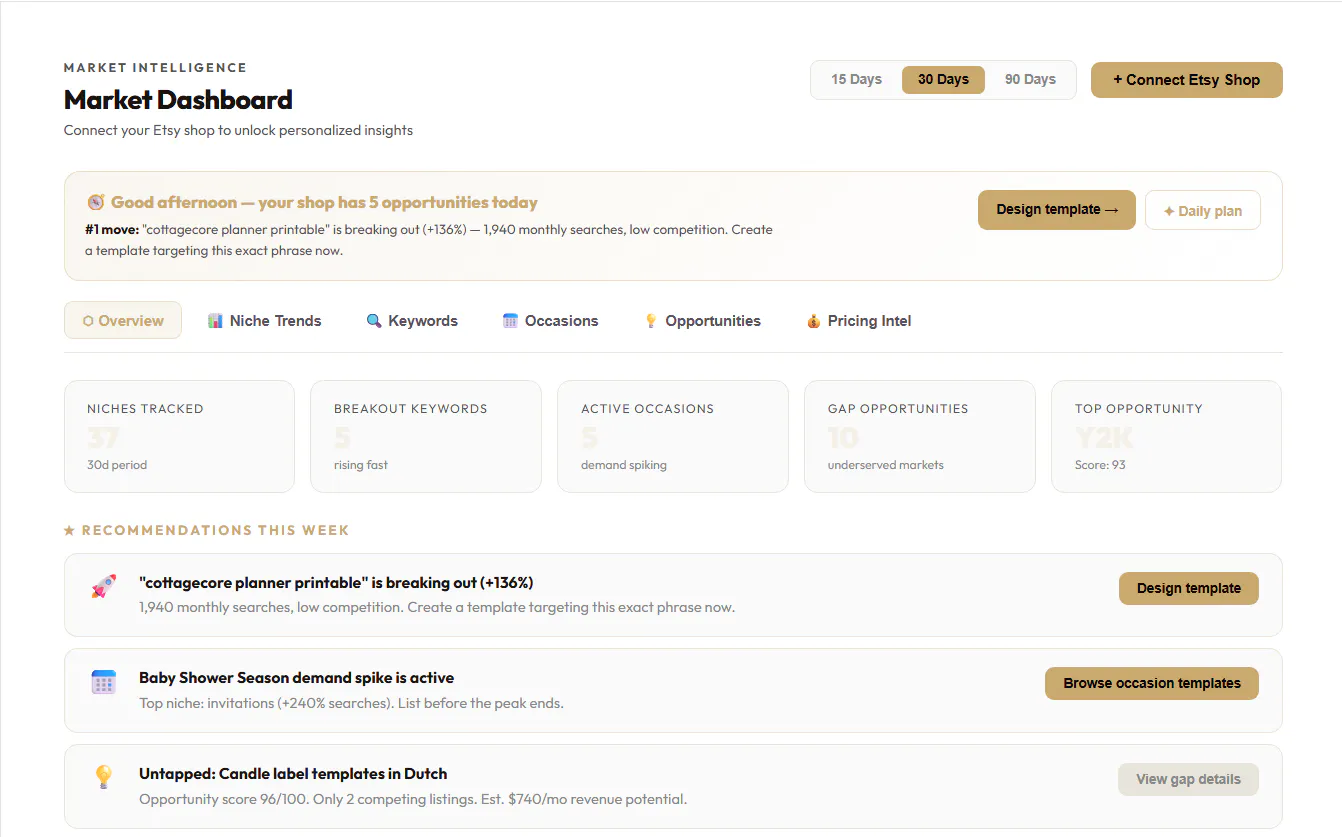
Task: Click the cottagecore planner printable breaking out title
Action: pyautogui.click(x=336, y=582)
